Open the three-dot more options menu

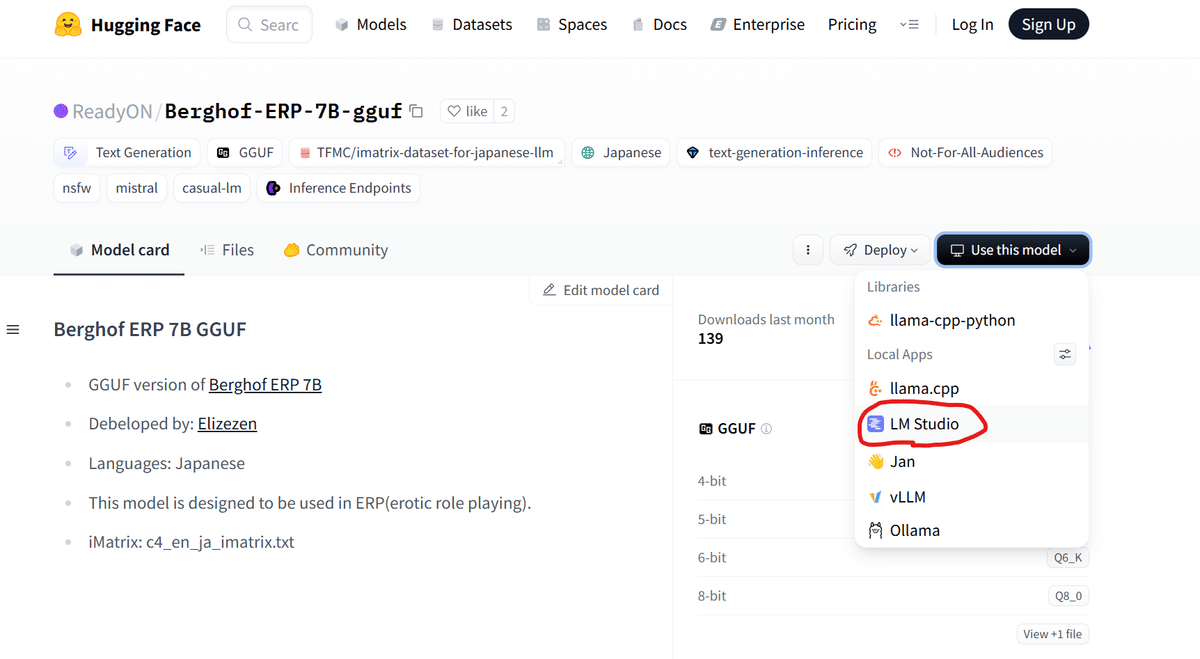[808, 250]
